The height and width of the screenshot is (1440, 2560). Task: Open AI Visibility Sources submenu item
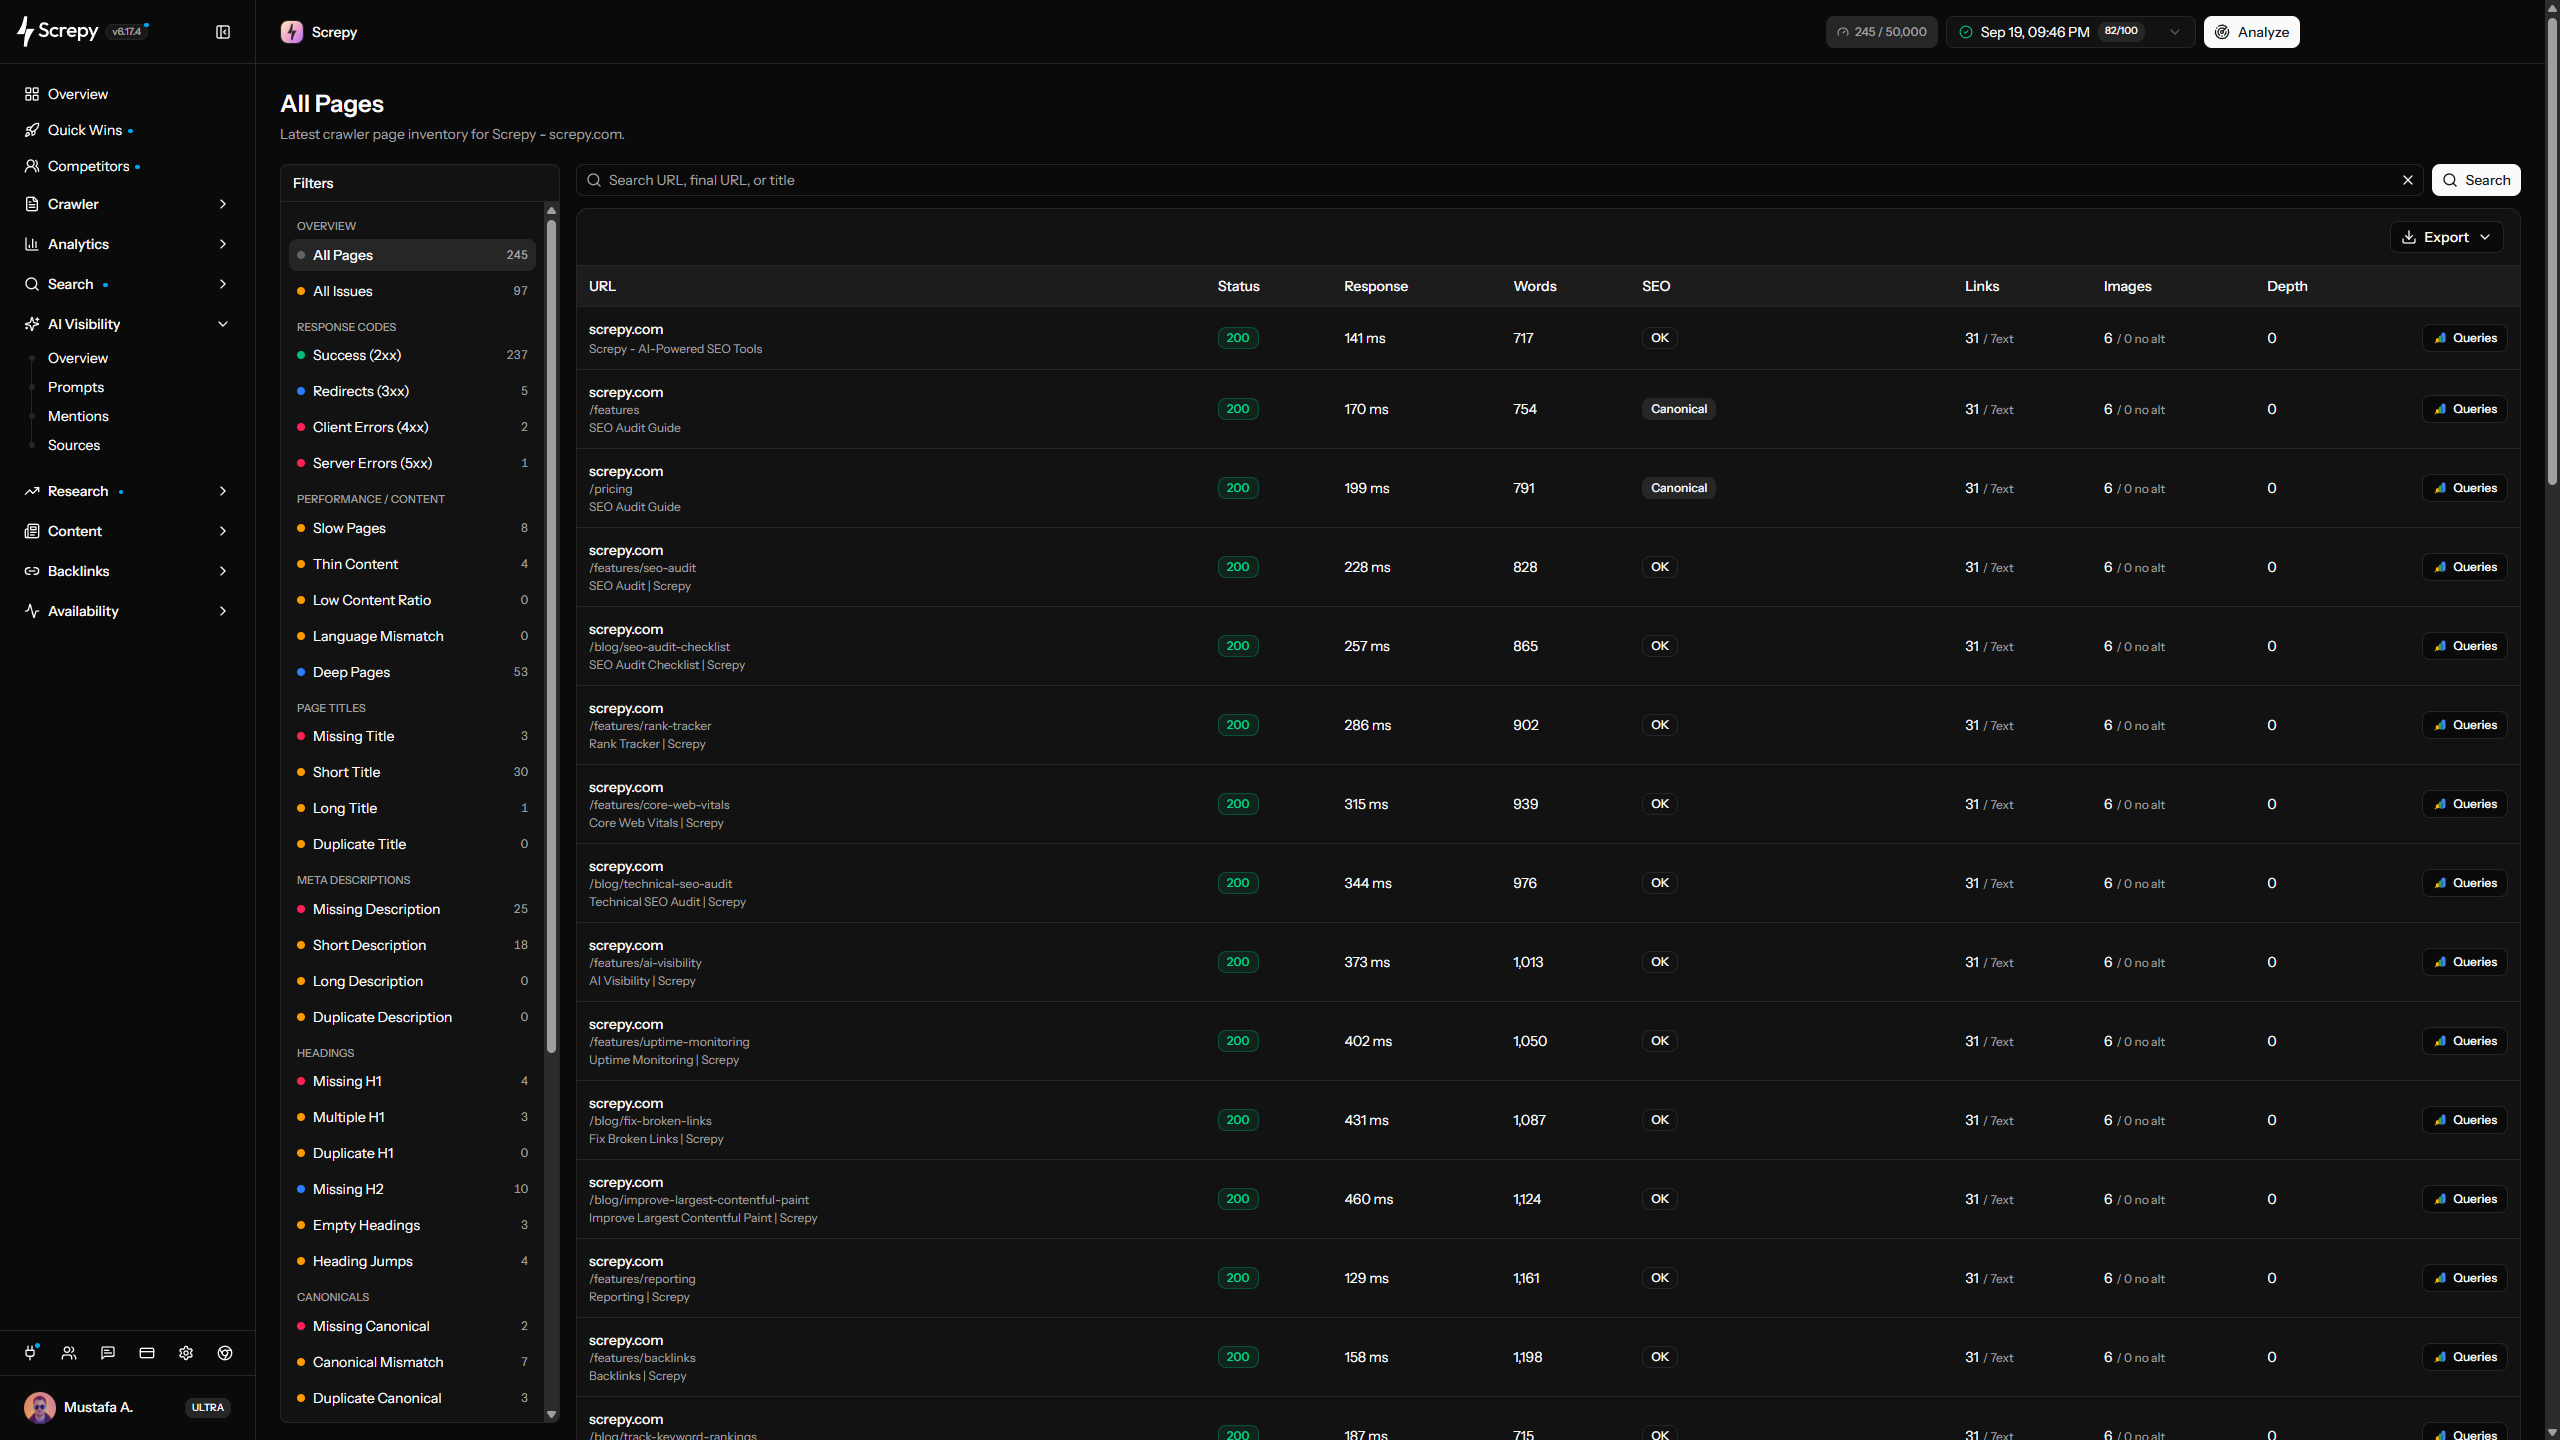click(x=74, y=445)
